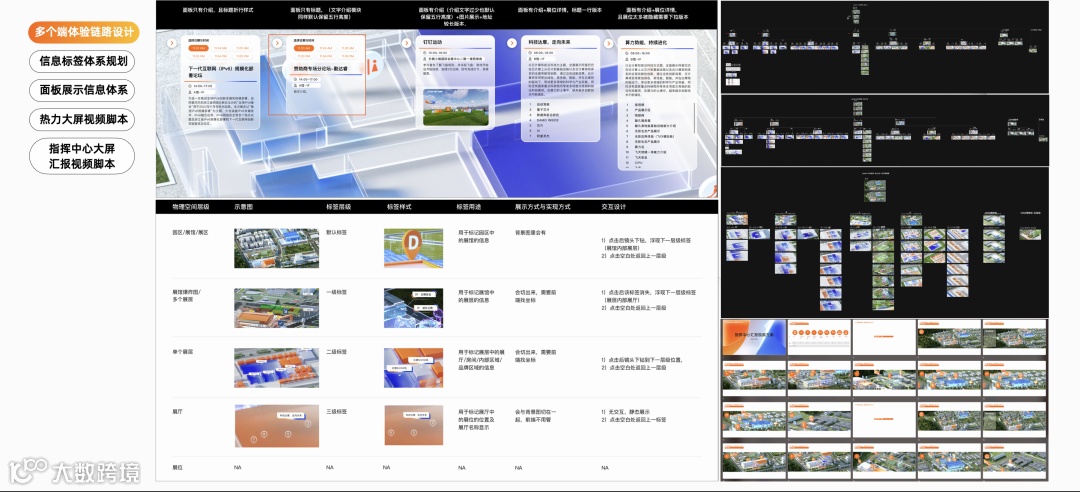Click the 二级标签 cell
The width and height of the screenshot is (1080, 492).
(336, 352)
